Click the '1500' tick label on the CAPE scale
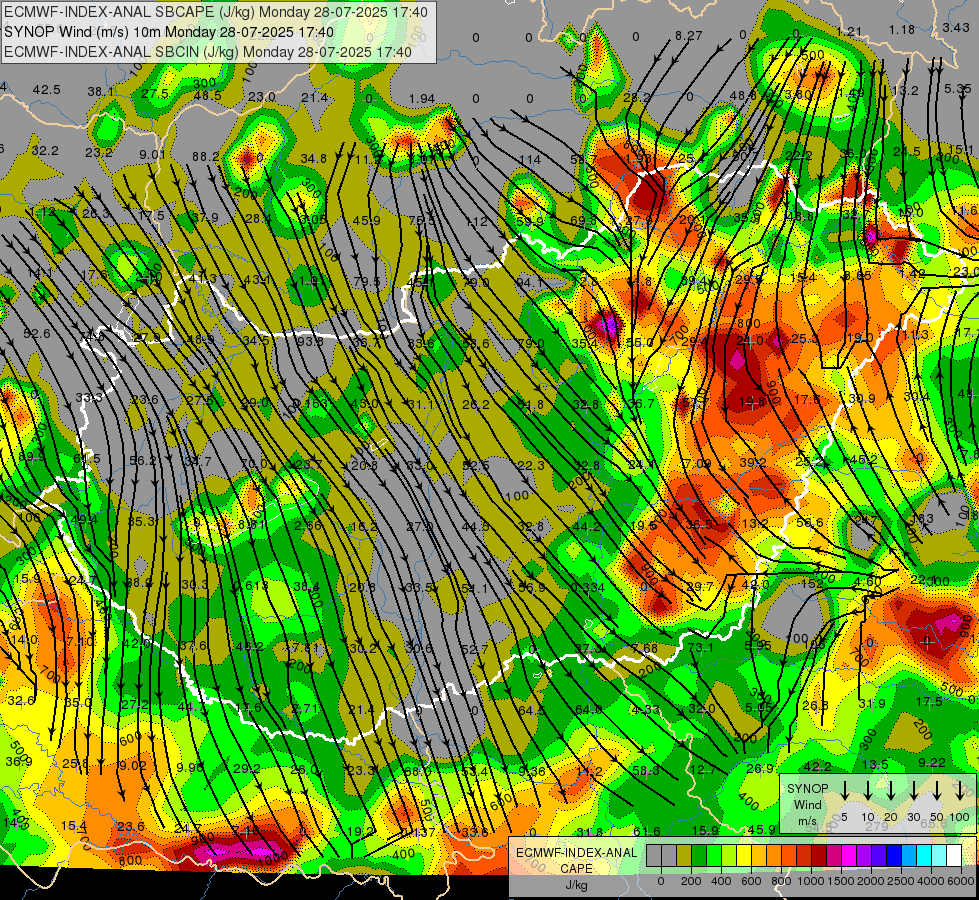 click(x=842, y=881)
